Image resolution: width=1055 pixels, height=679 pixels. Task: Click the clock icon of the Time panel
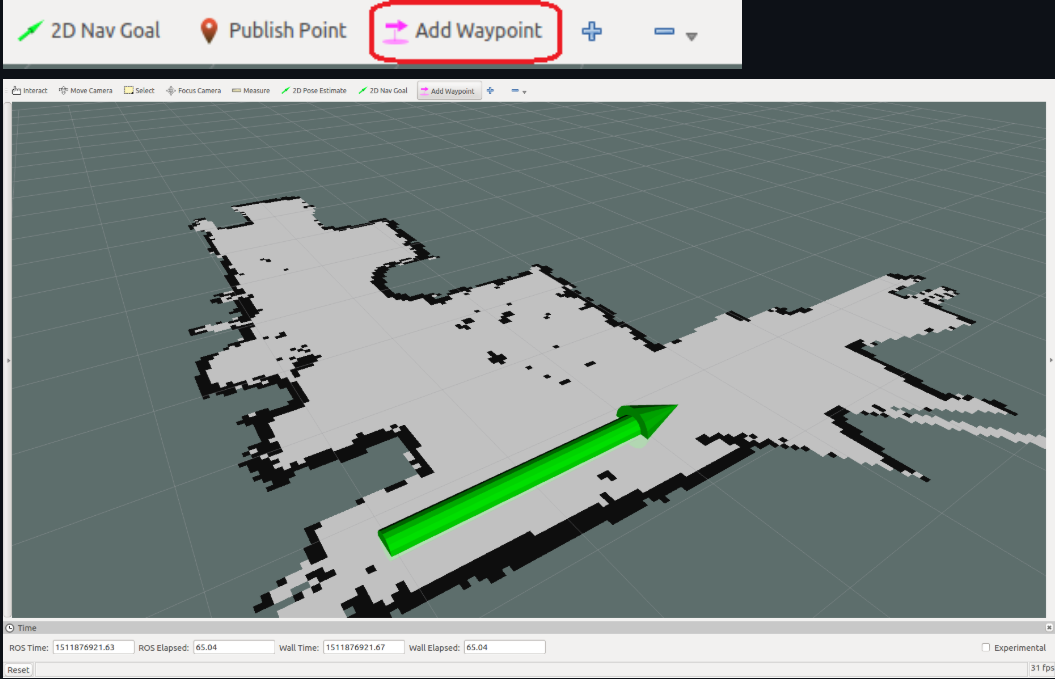tap(10, 628)
